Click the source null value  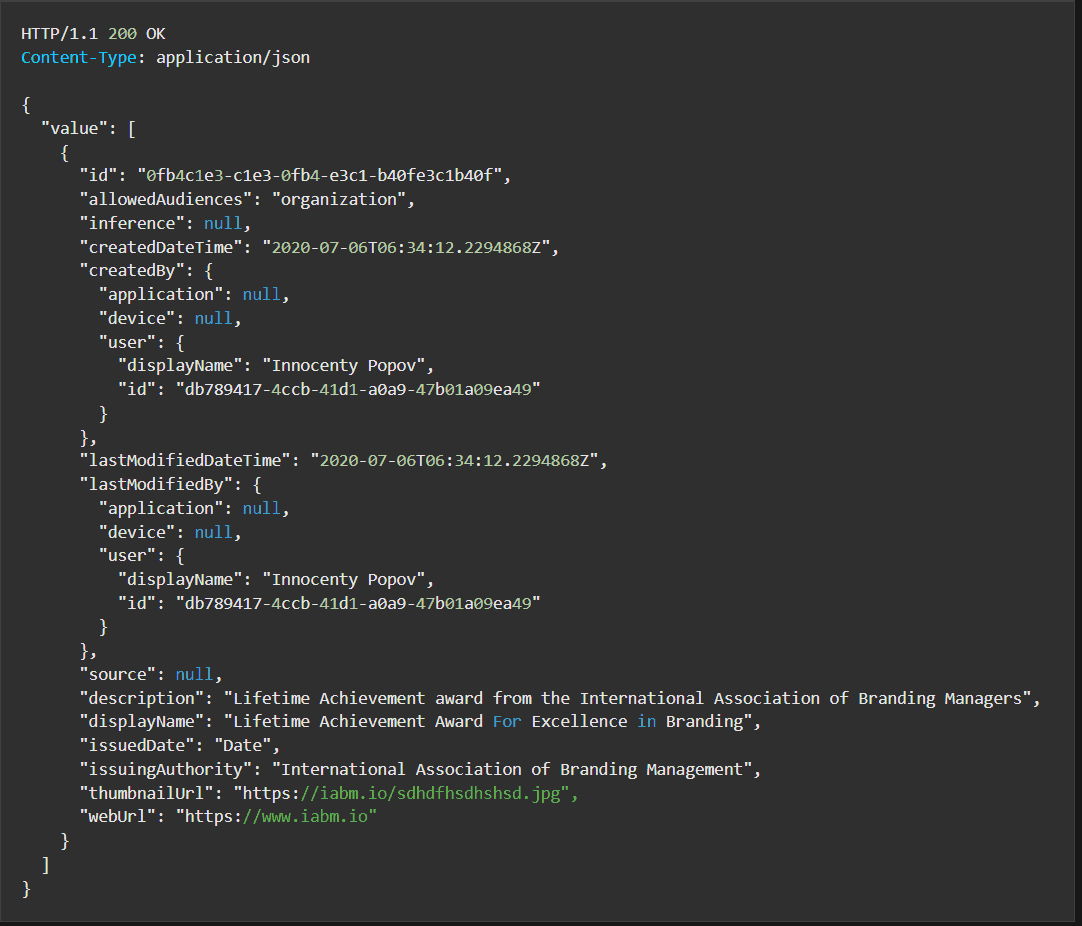194,675
